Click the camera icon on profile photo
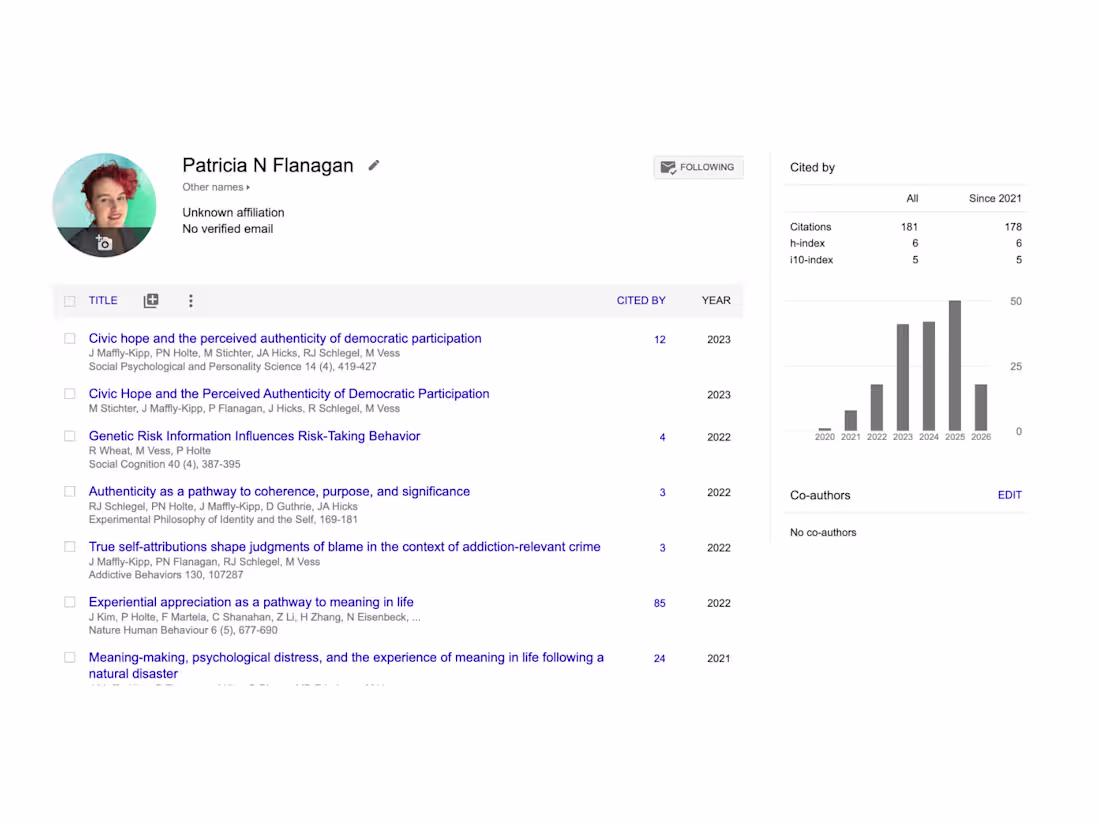 [x=103, y=242]
